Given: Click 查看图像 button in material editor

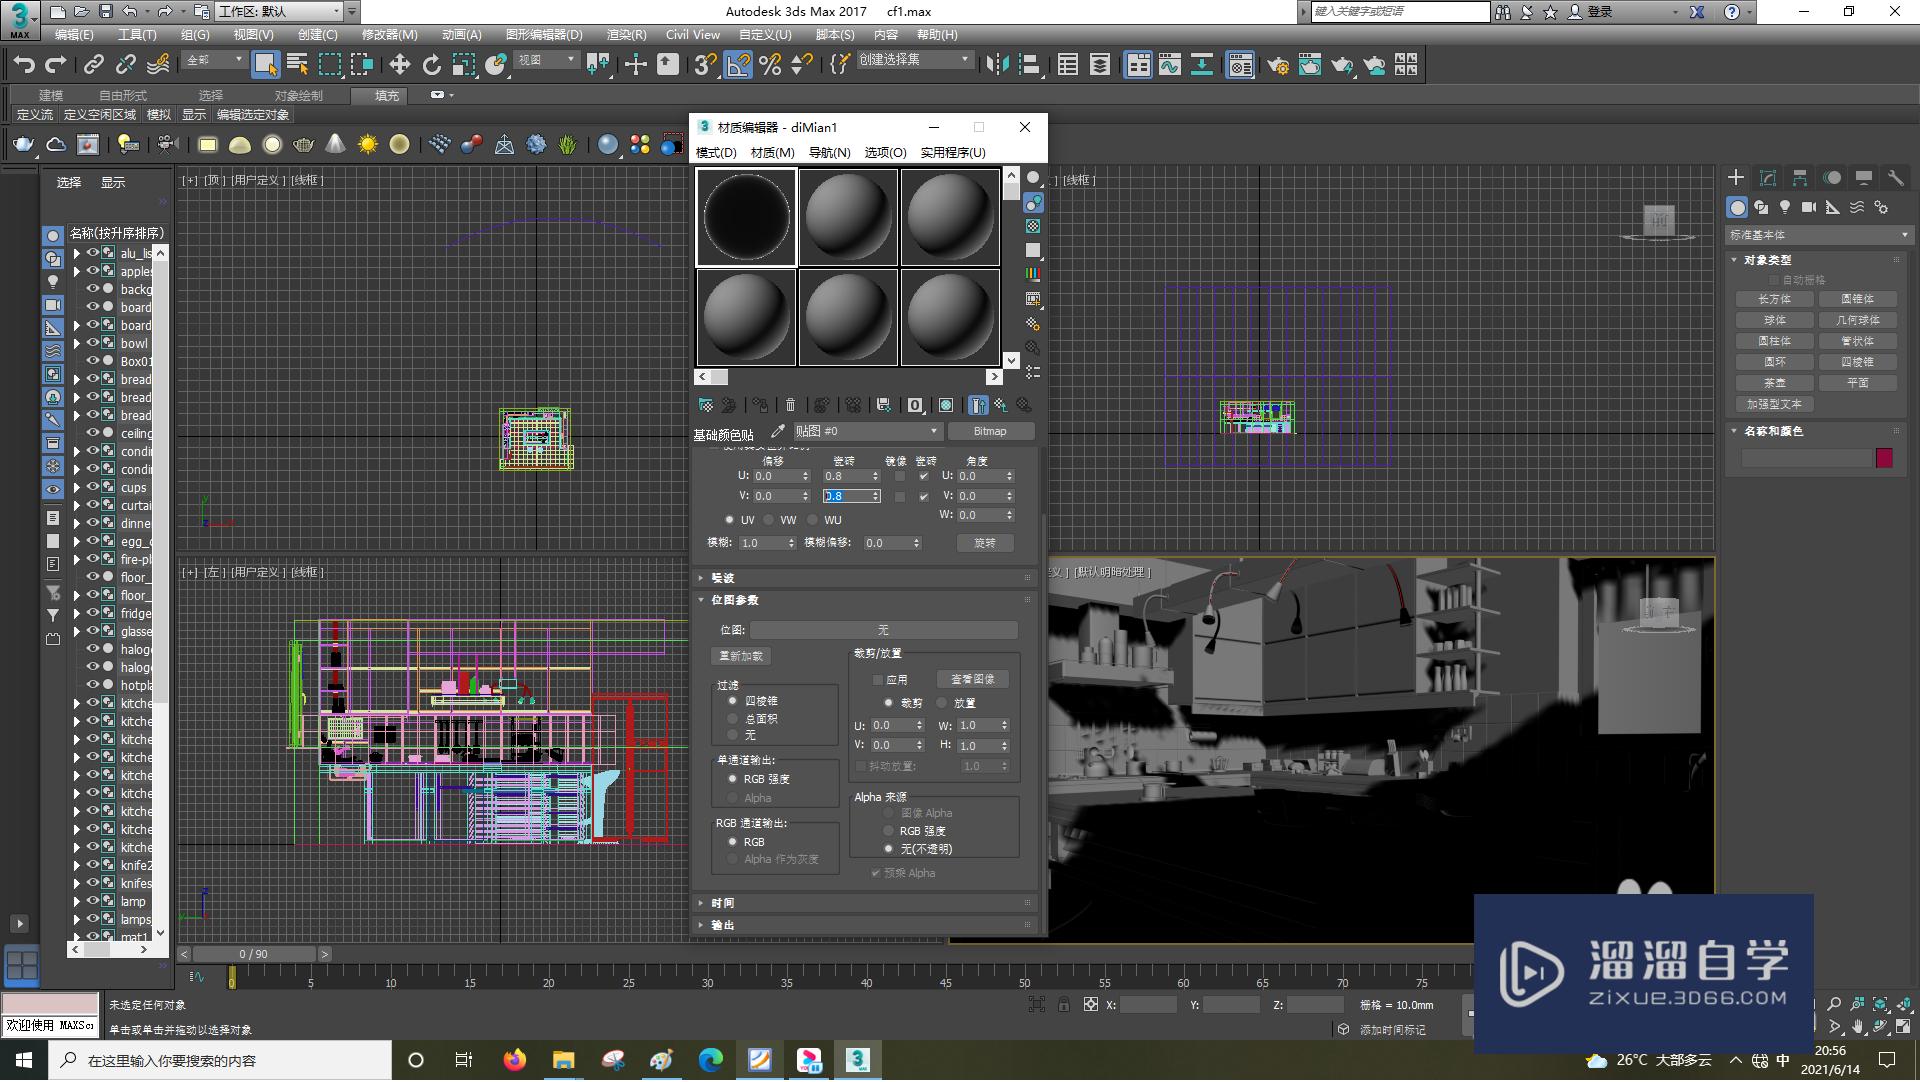Looking at the screenshot, I should pos(971,679).
